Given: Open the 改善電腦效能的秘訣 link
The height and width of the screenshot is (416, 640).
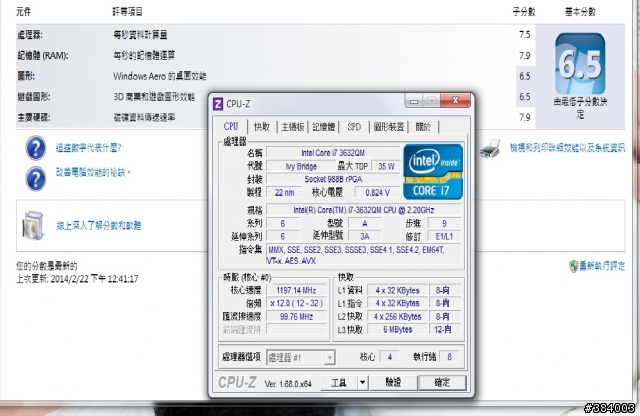Looking at the screenshot, I should pyautogui.click(x=93, y=172).
